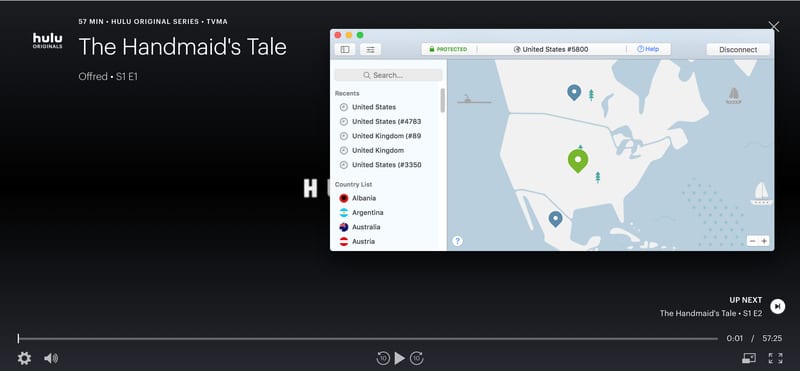Open the VPN Help link
Image resolution: width=800 pixels, height=371 pixels.
coord(648,49)
